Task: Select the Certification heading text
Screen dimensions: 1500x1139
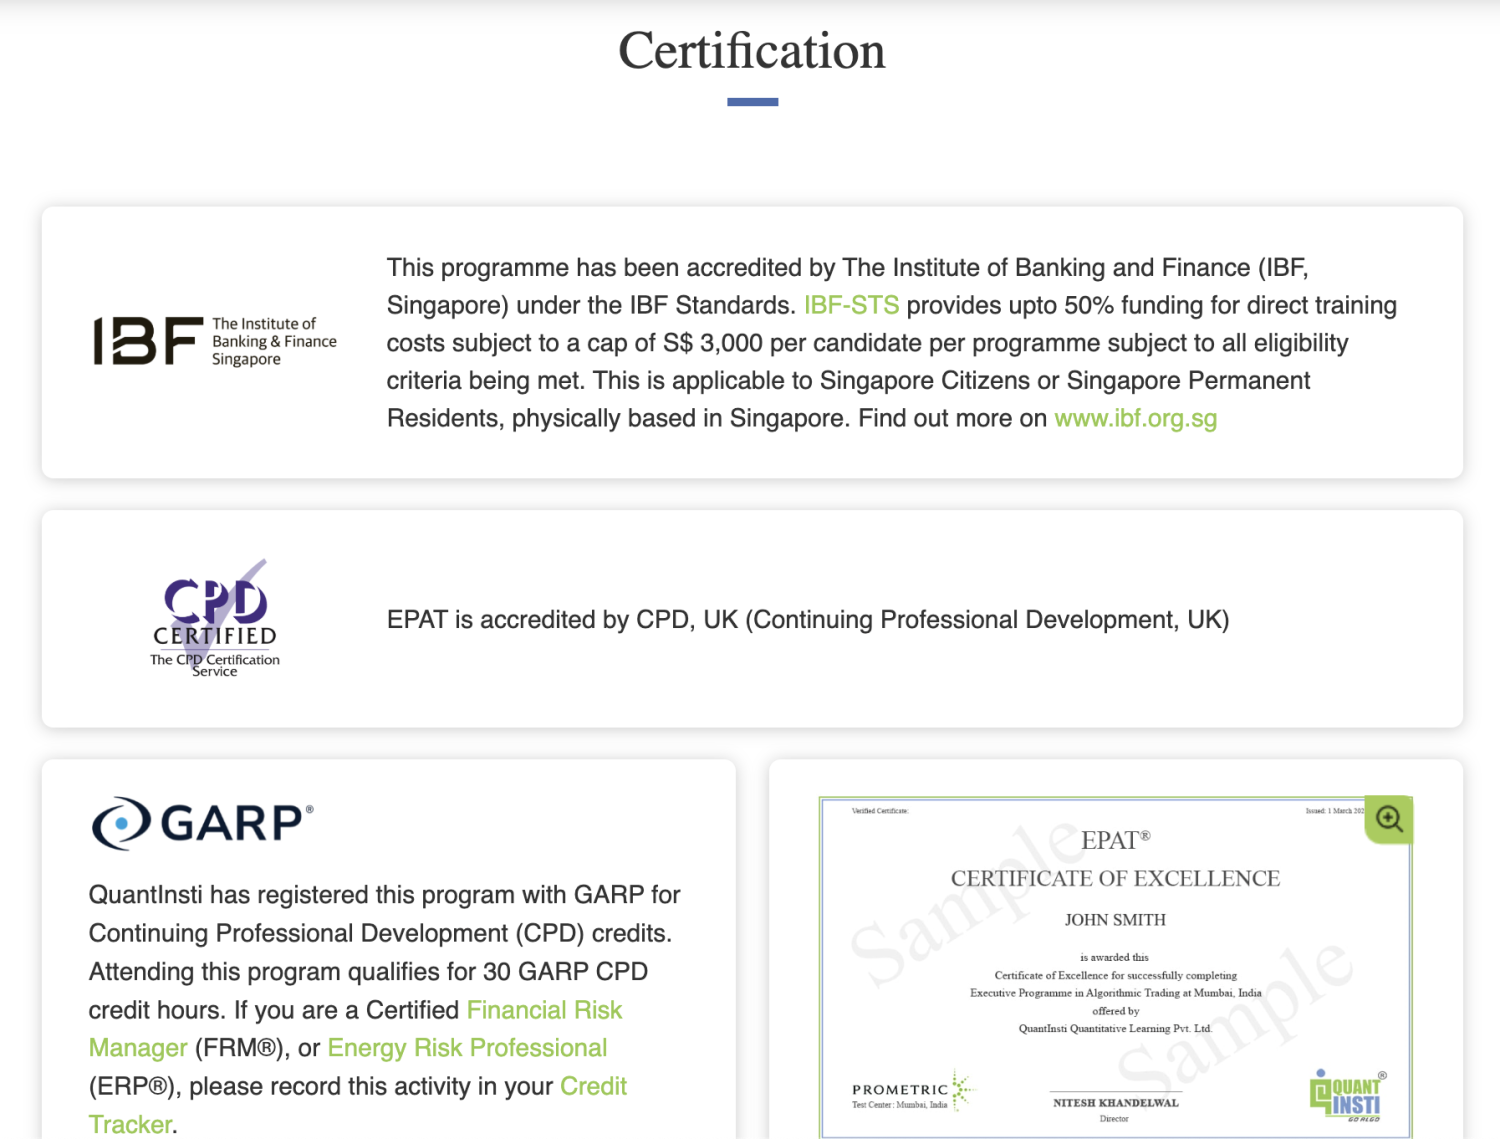Action: click(752, 51)
